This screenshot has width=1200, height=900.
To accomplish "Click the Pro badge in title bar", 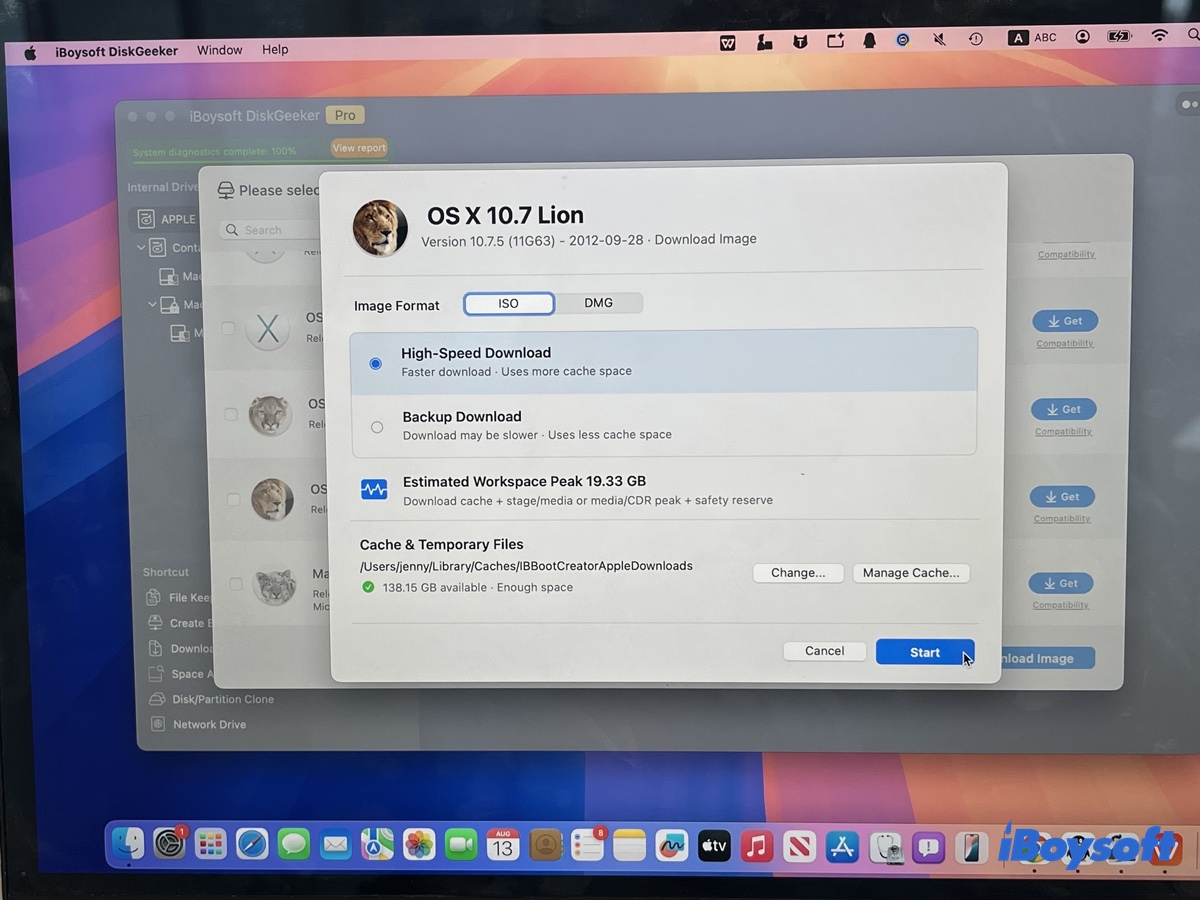I will 345,115.
